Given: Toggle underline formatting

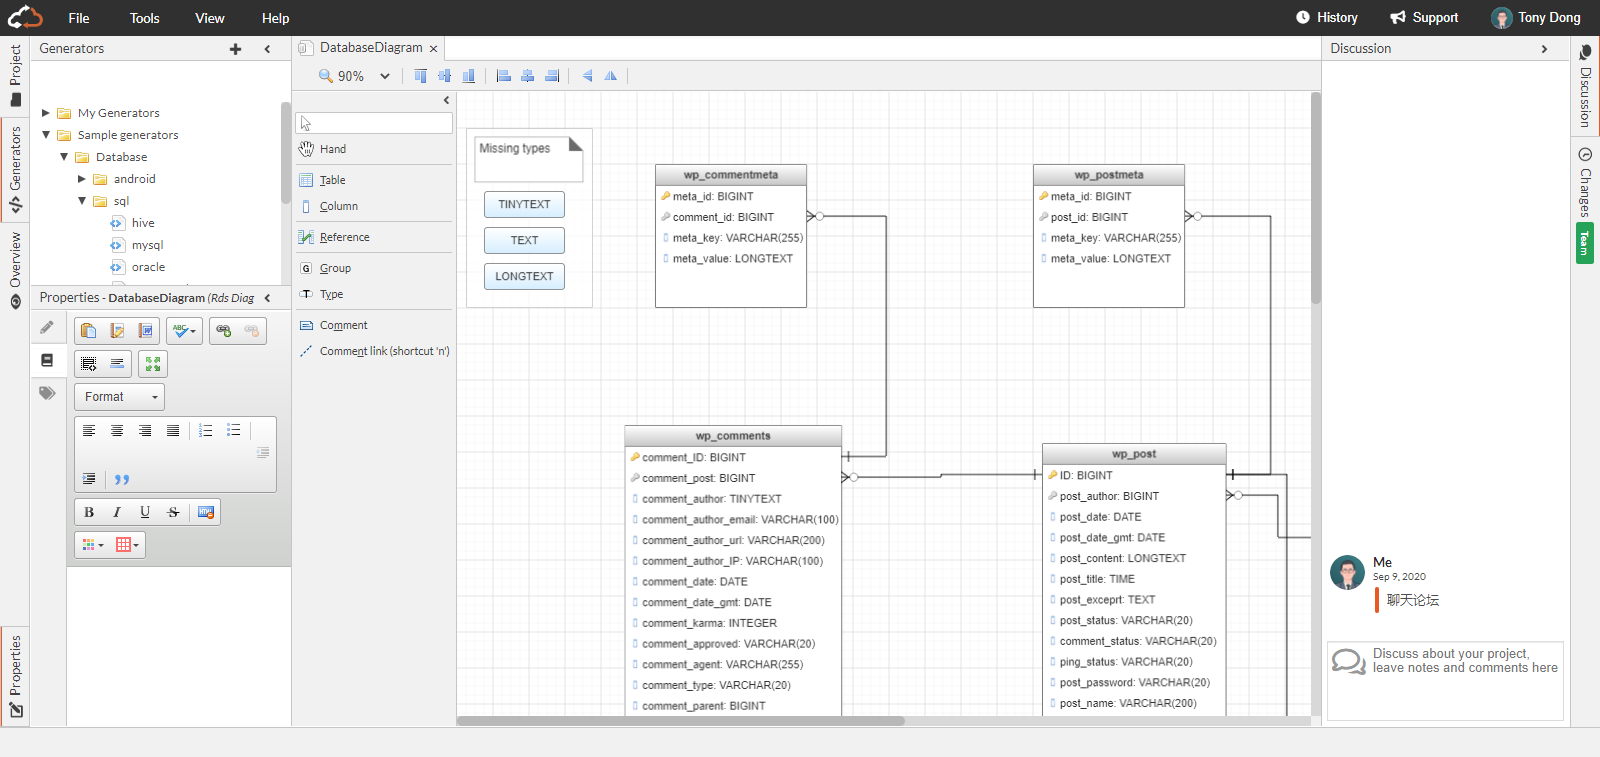Looking at the screenshot, I should point(145,512).
